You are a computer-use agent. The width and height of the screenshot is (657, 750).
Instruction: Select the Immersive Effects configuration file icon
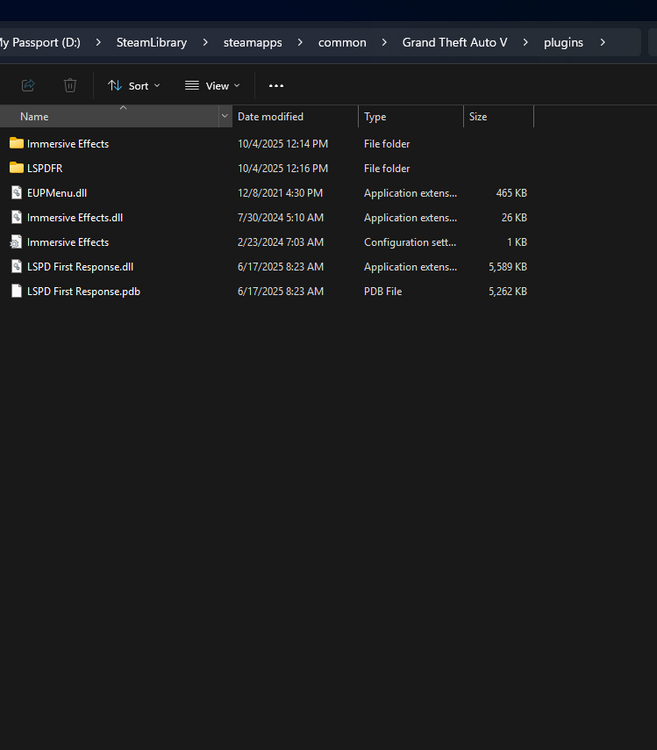(16, 242)
